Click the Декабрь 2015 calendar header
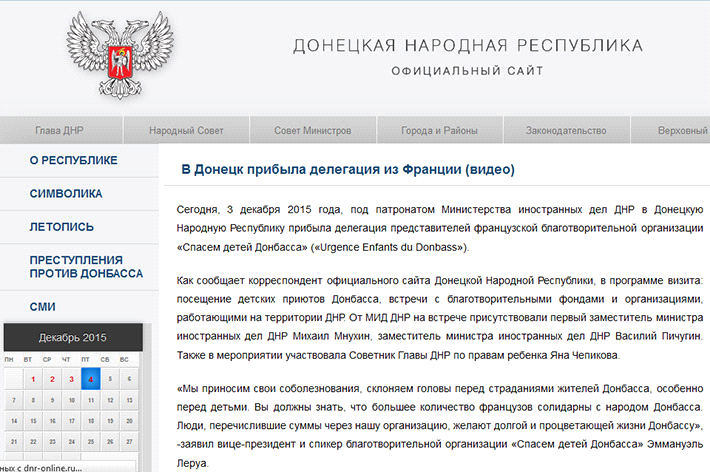 (x=72, y=337)
